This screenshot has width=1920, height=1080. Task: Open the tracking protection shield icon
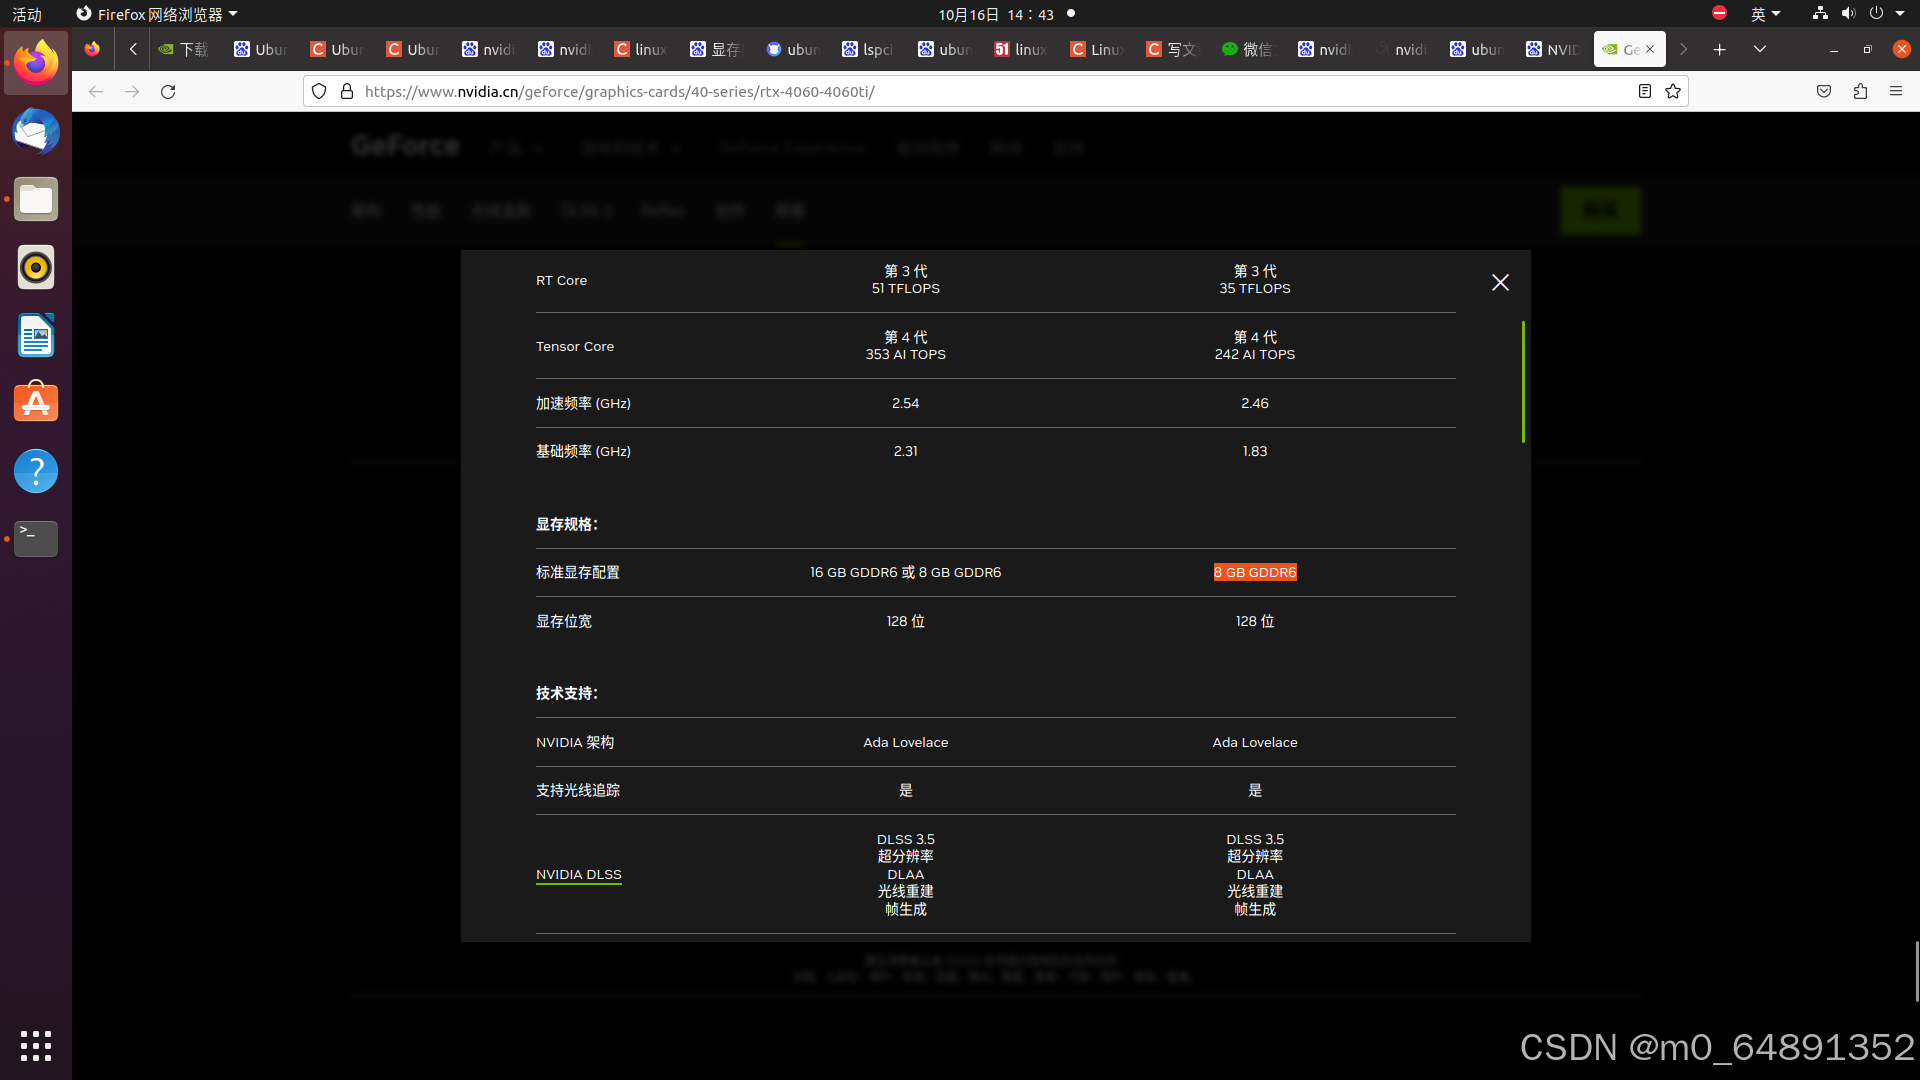point(319,92)
